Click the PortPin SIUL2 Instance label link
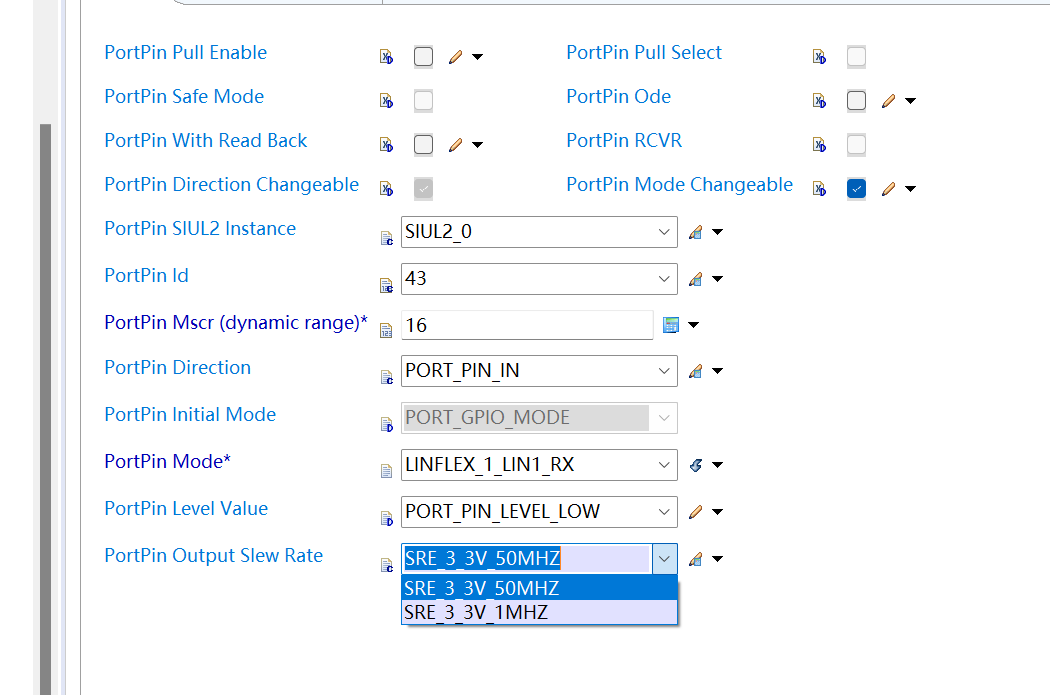1050x695 pixels. tap(200, 229)
